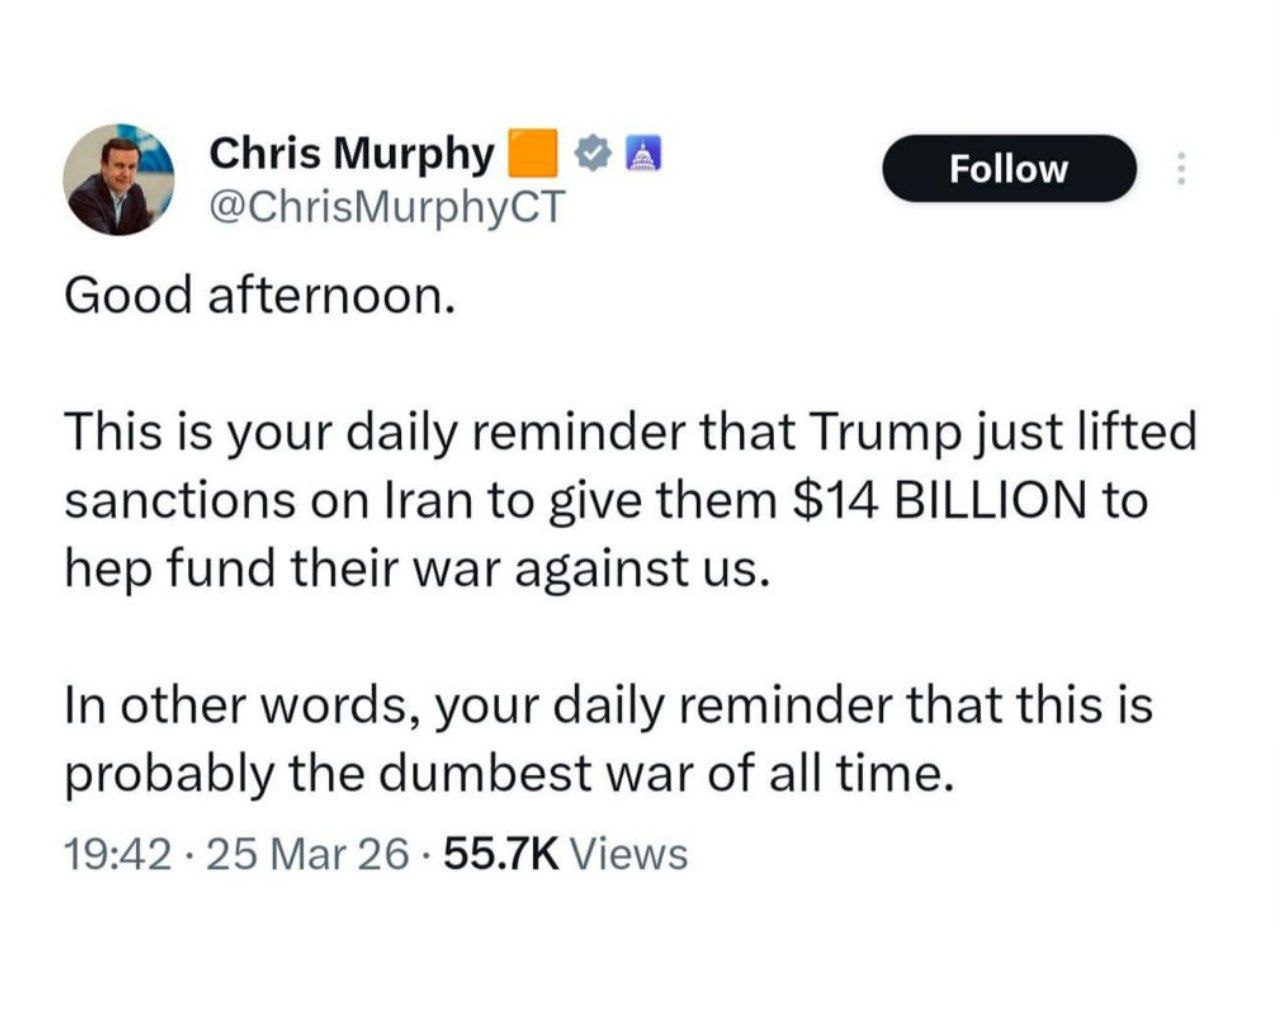Open the 55.7K Views count
The image size is (1280, 1036).
565,855
